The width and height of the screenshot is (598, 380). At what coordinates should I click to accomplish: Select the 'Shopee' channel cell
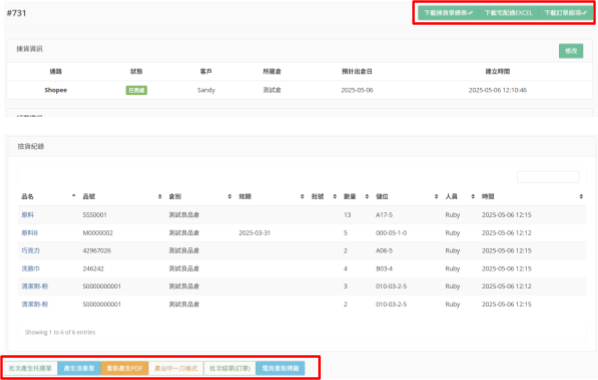(x=56, y=90)
